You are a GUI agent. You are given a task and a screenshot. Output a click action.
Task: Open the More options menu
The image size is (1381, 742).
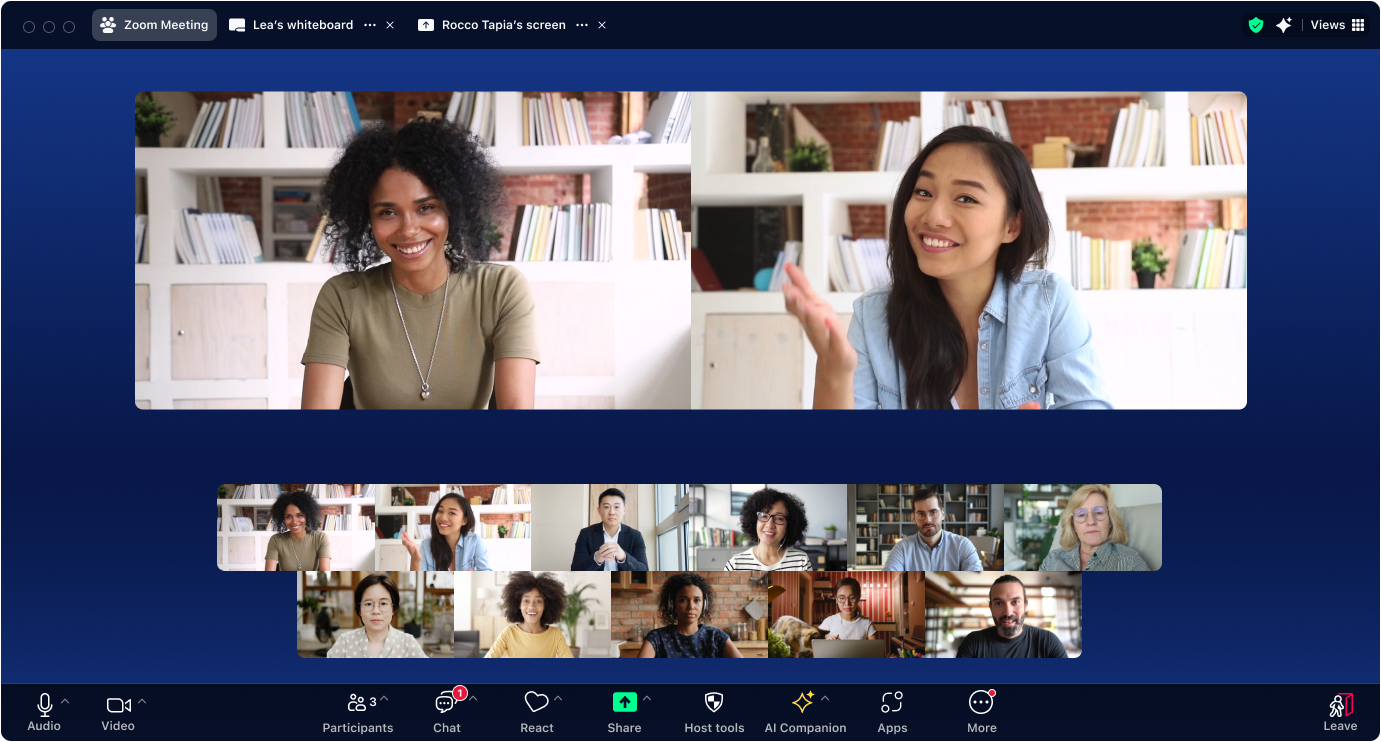[x=981, y=710]
